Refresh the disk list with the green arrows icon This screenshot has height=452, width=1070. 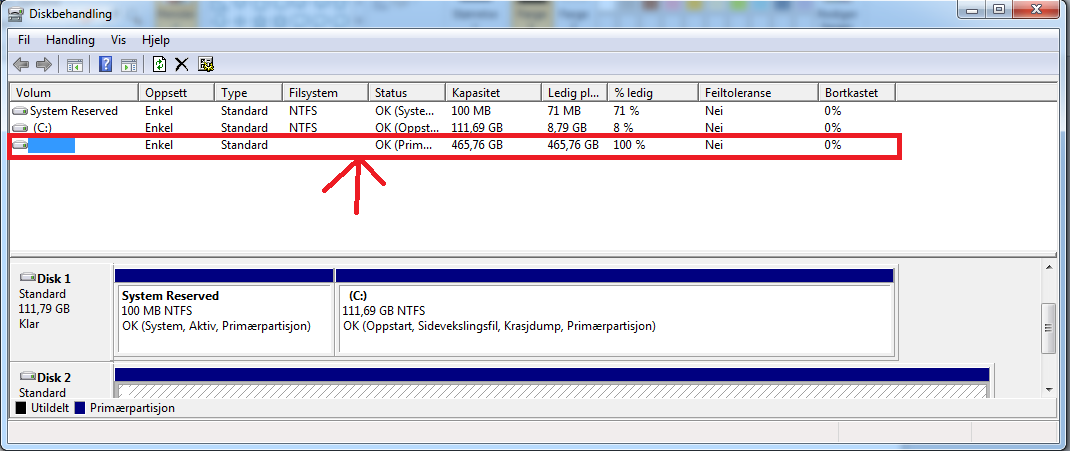(160, 65)
